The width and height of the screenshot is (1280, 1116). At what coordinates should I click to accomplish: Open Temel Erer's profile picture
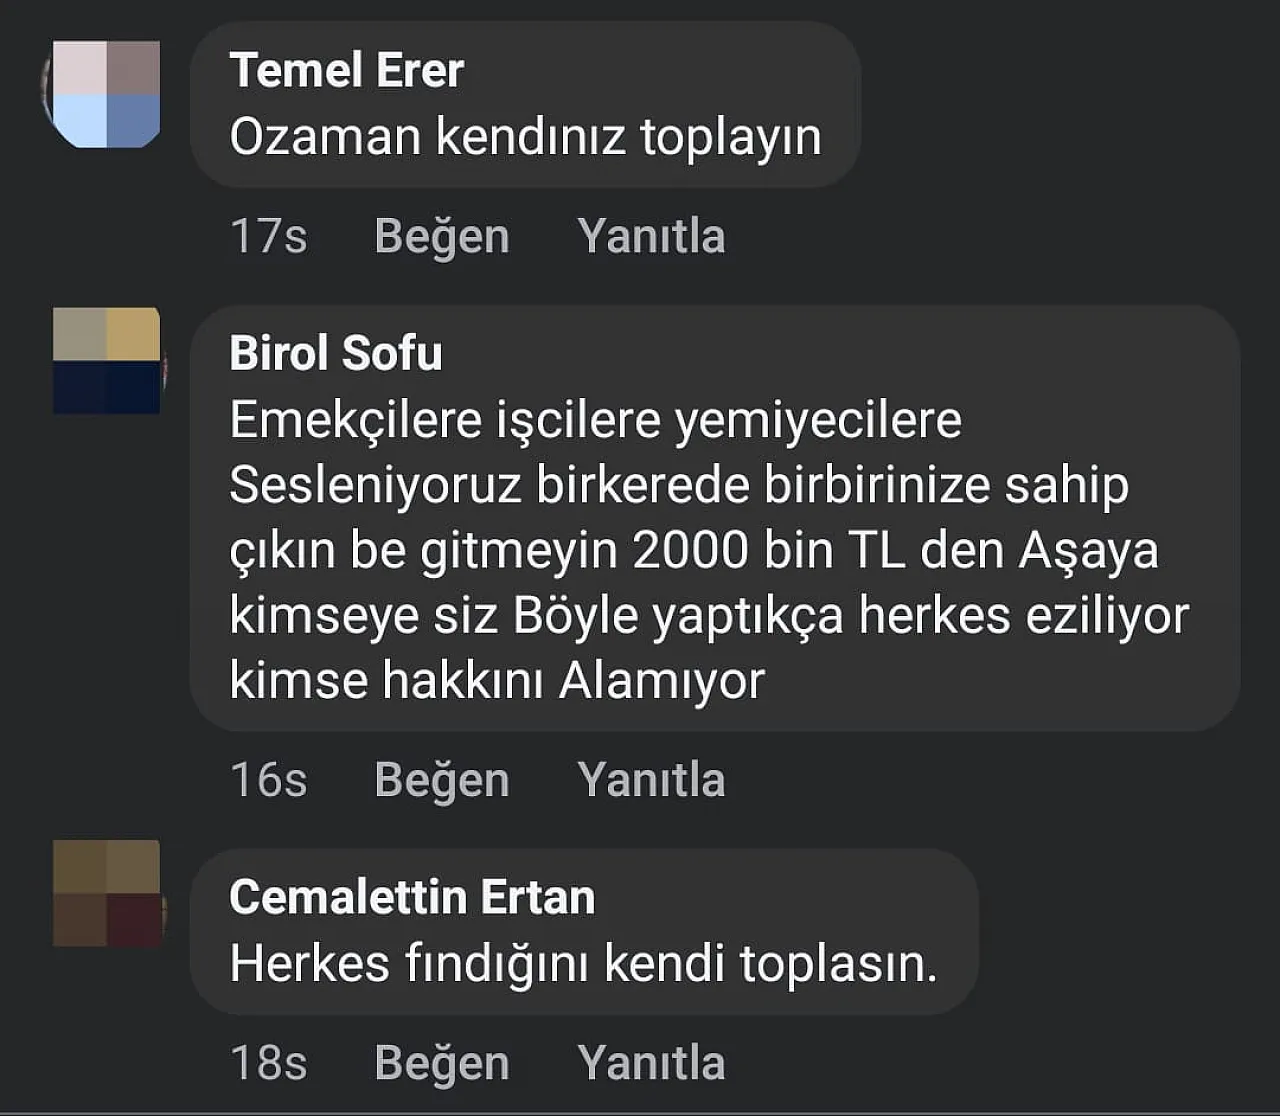[106, 95]
